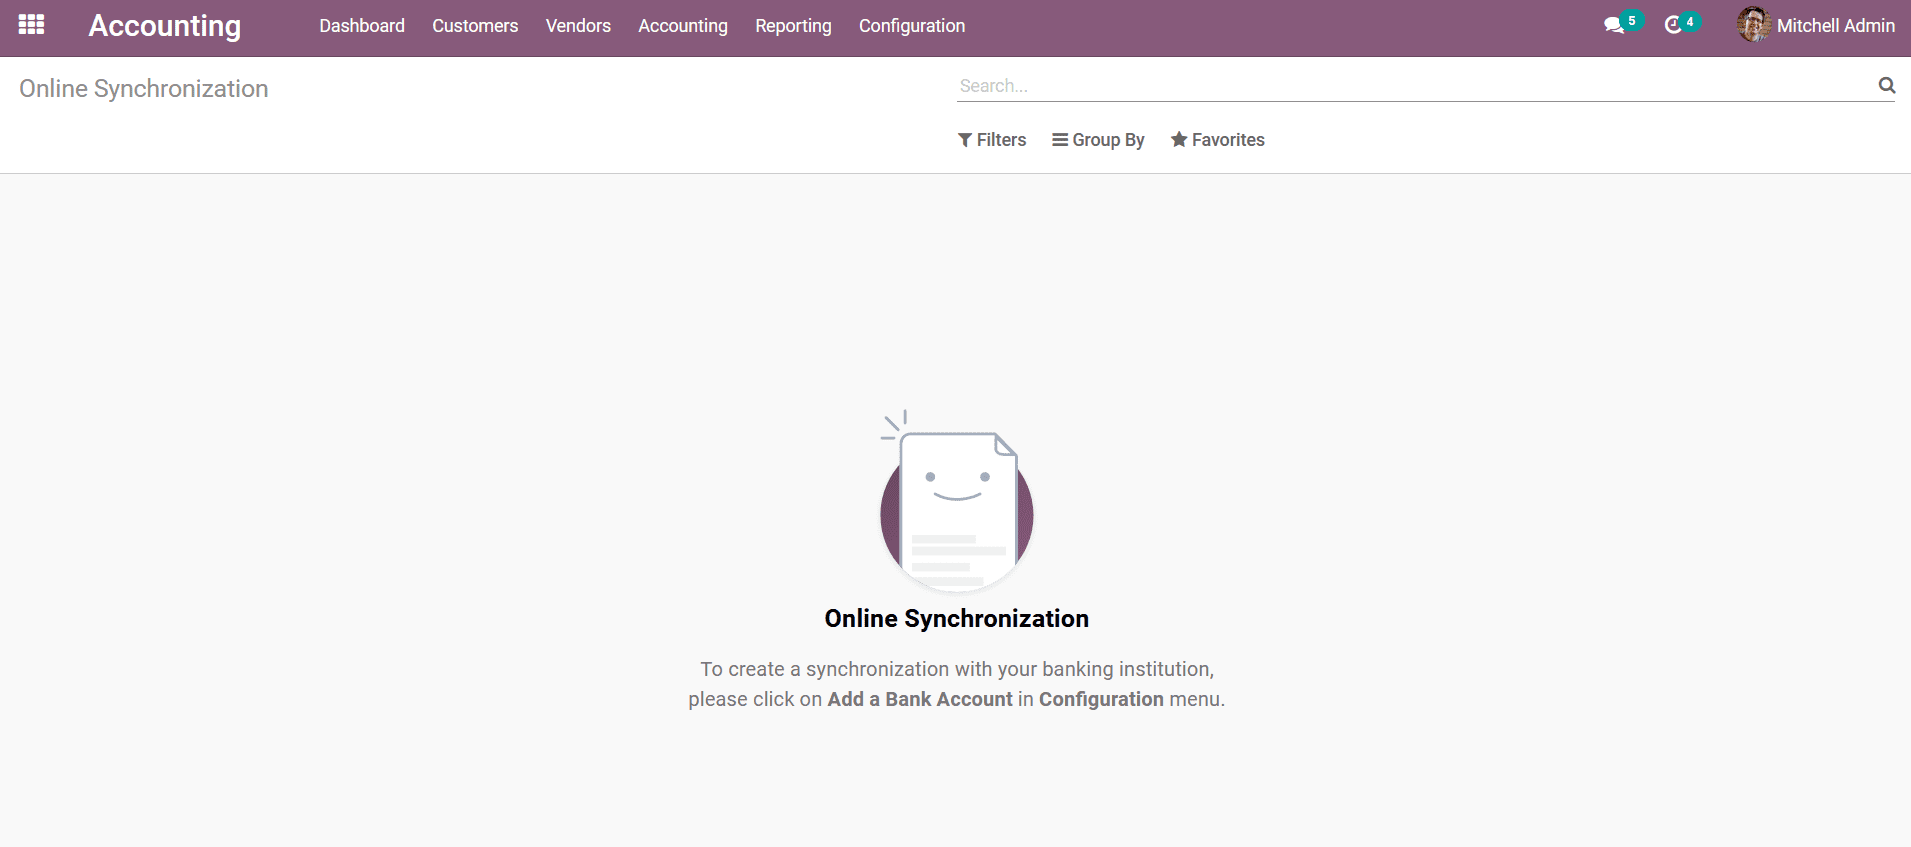Image resolution: width=1911 pixels, height=847 pixels.
Task: Click the Online Synchronization breadcrumb title
Action: coord(144,89)
